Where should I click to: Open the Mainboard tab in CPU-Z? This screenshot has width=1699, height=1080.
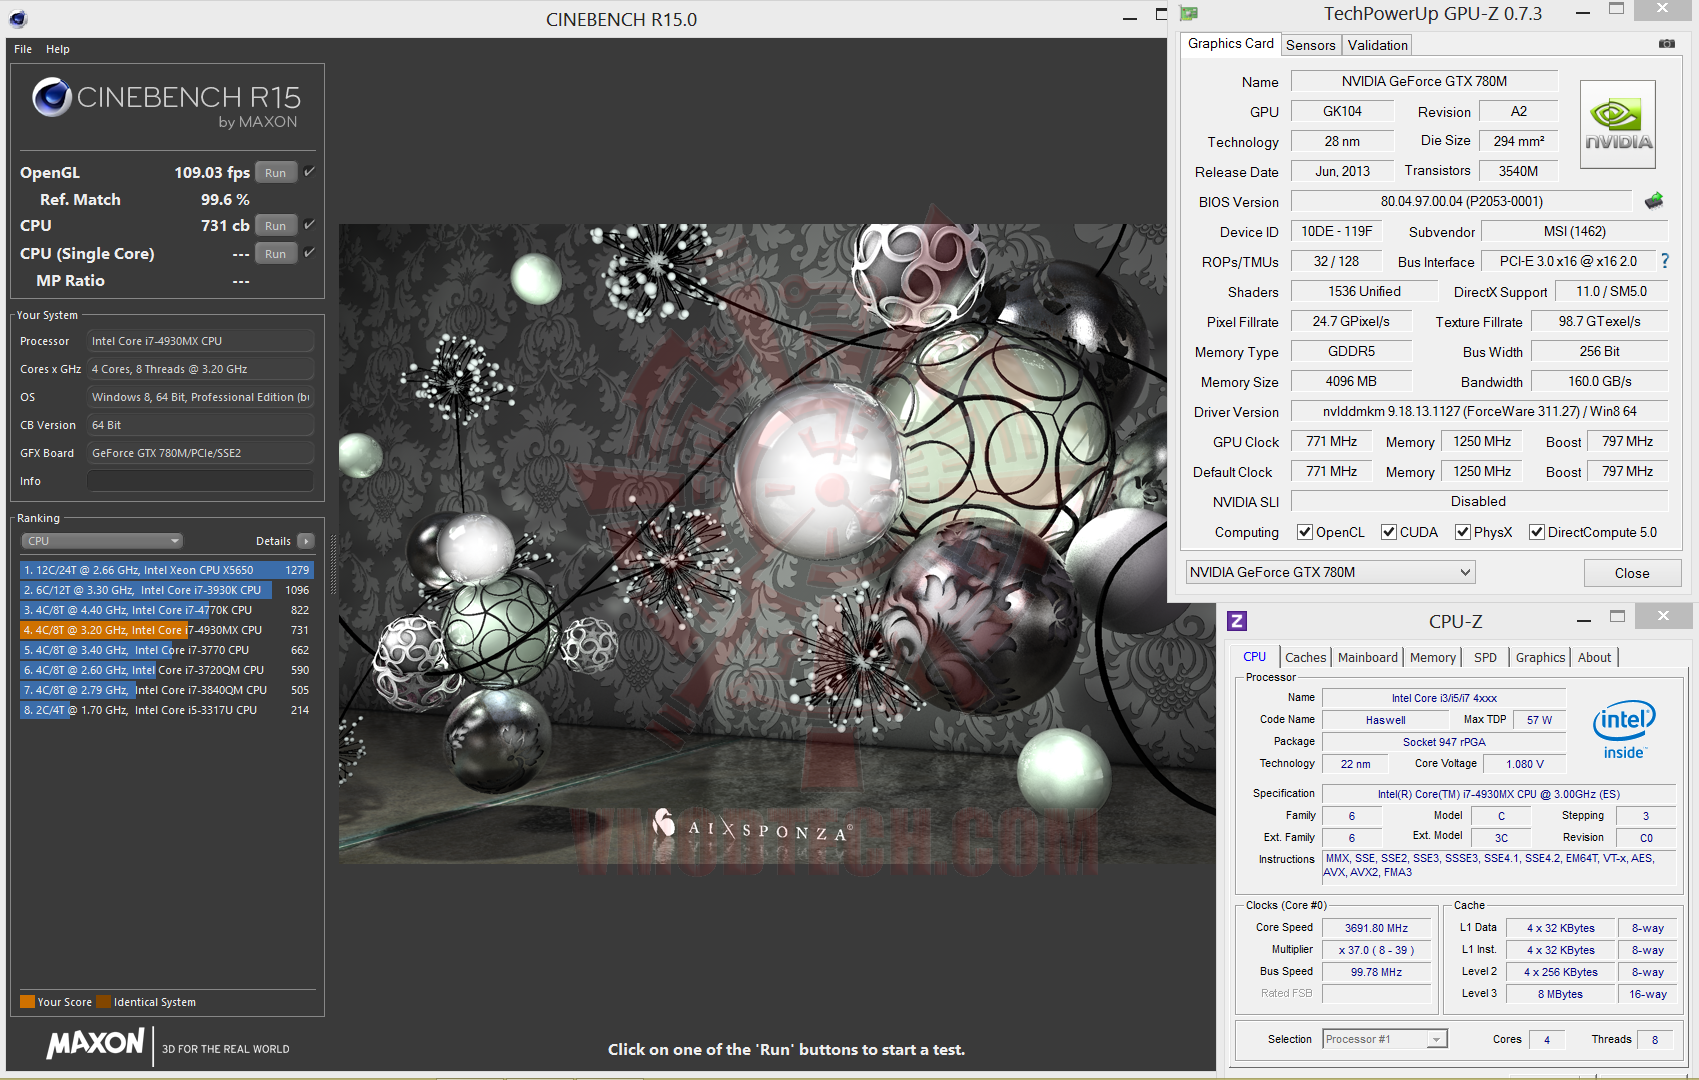click(1367, 657)
